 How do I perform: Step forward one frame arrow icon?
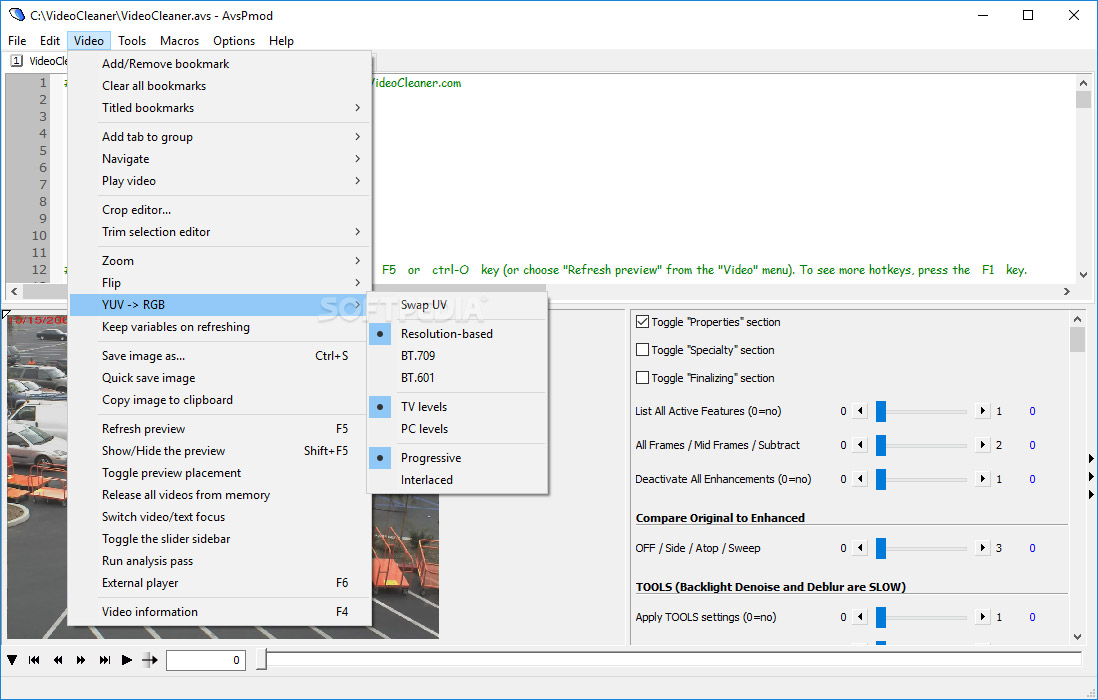point(81,659)
